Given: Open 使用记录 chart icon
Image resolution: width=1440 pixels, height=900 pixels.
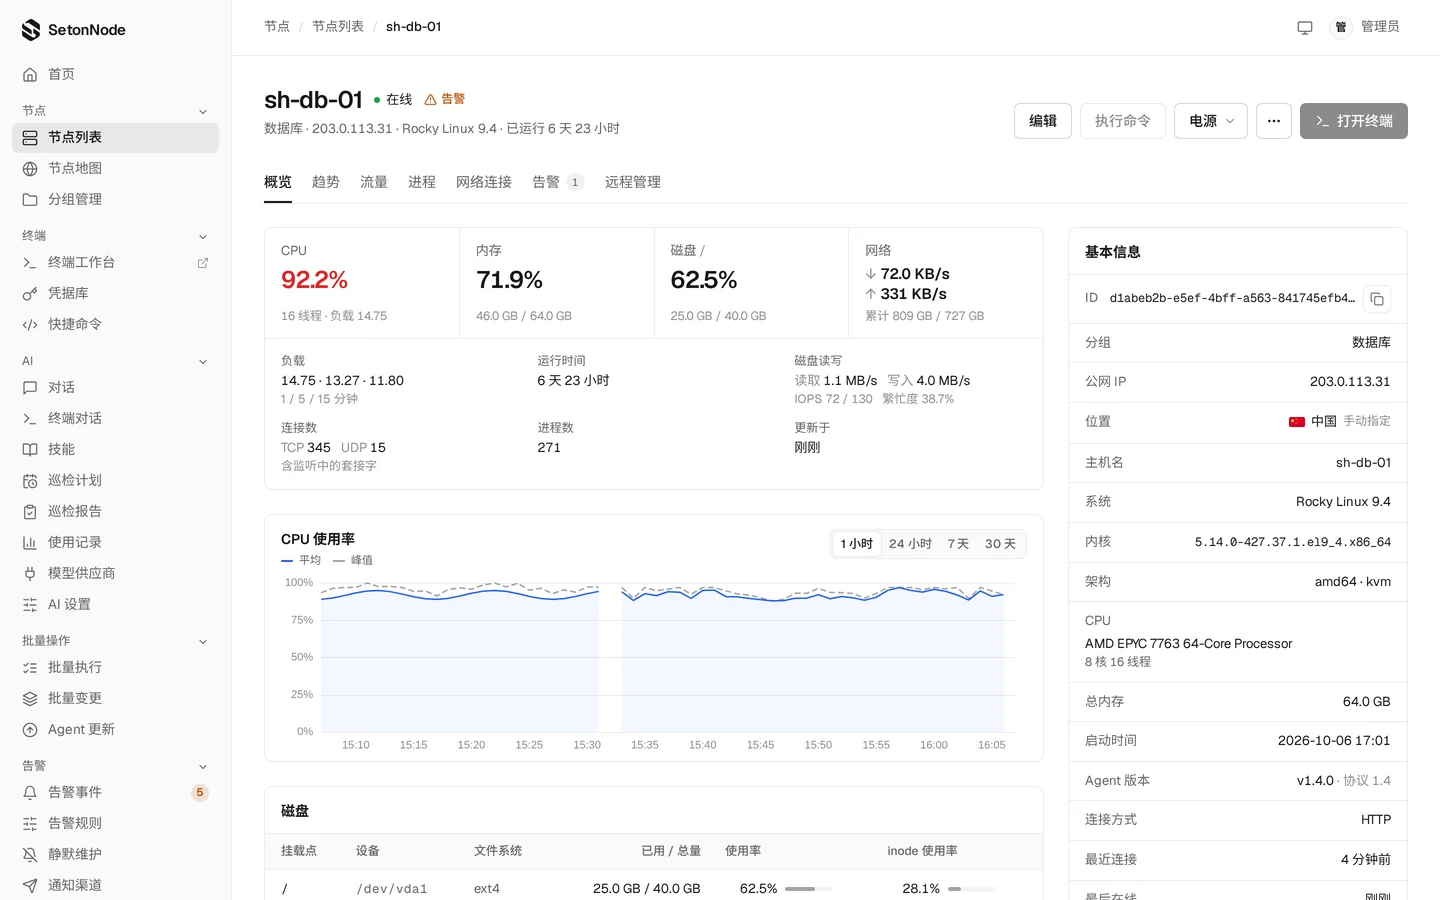Looking at the screenshot, I should [x=30, y=543].
